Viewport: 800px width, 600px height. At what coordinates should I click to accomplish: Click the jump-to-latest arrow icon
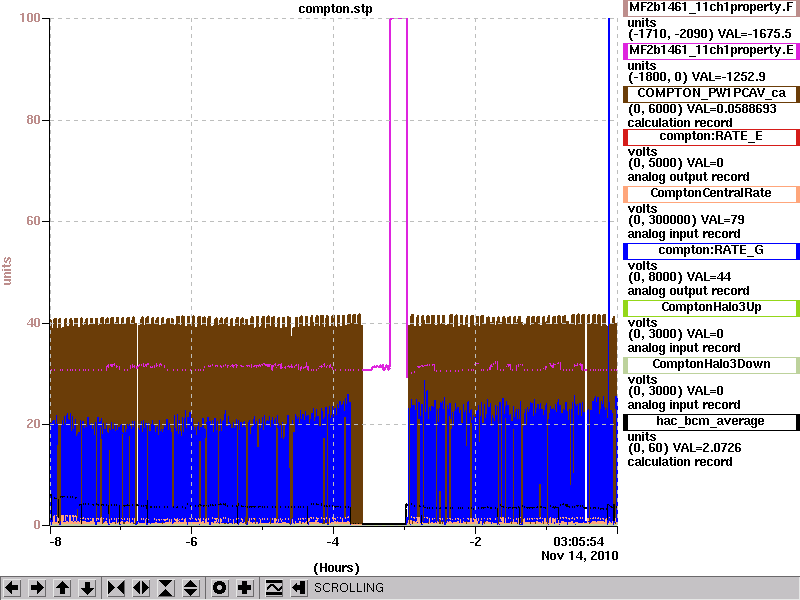pyautogui.click(x=299, y=588)
